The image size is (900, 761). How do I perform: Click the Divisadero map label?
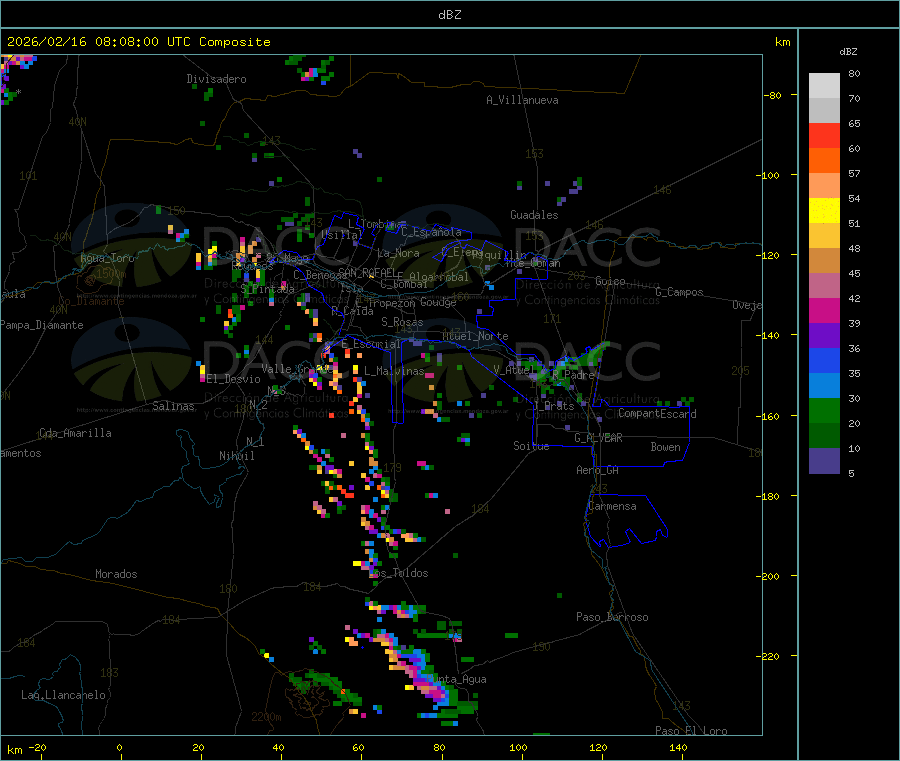(216, 79)
